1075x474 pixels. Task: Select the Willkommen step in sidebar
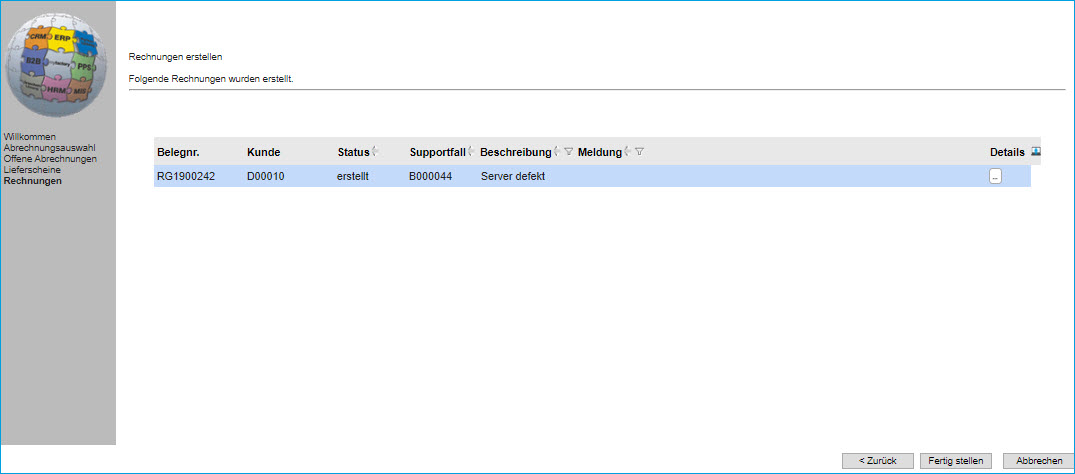point(29,137)
